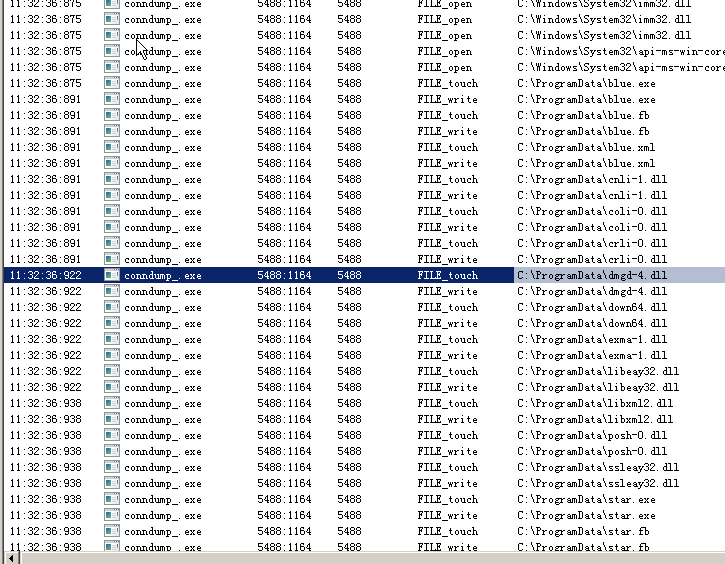
Task: Click the process icon in the FILE_touch libxml2.dll row
Action: 112,403
